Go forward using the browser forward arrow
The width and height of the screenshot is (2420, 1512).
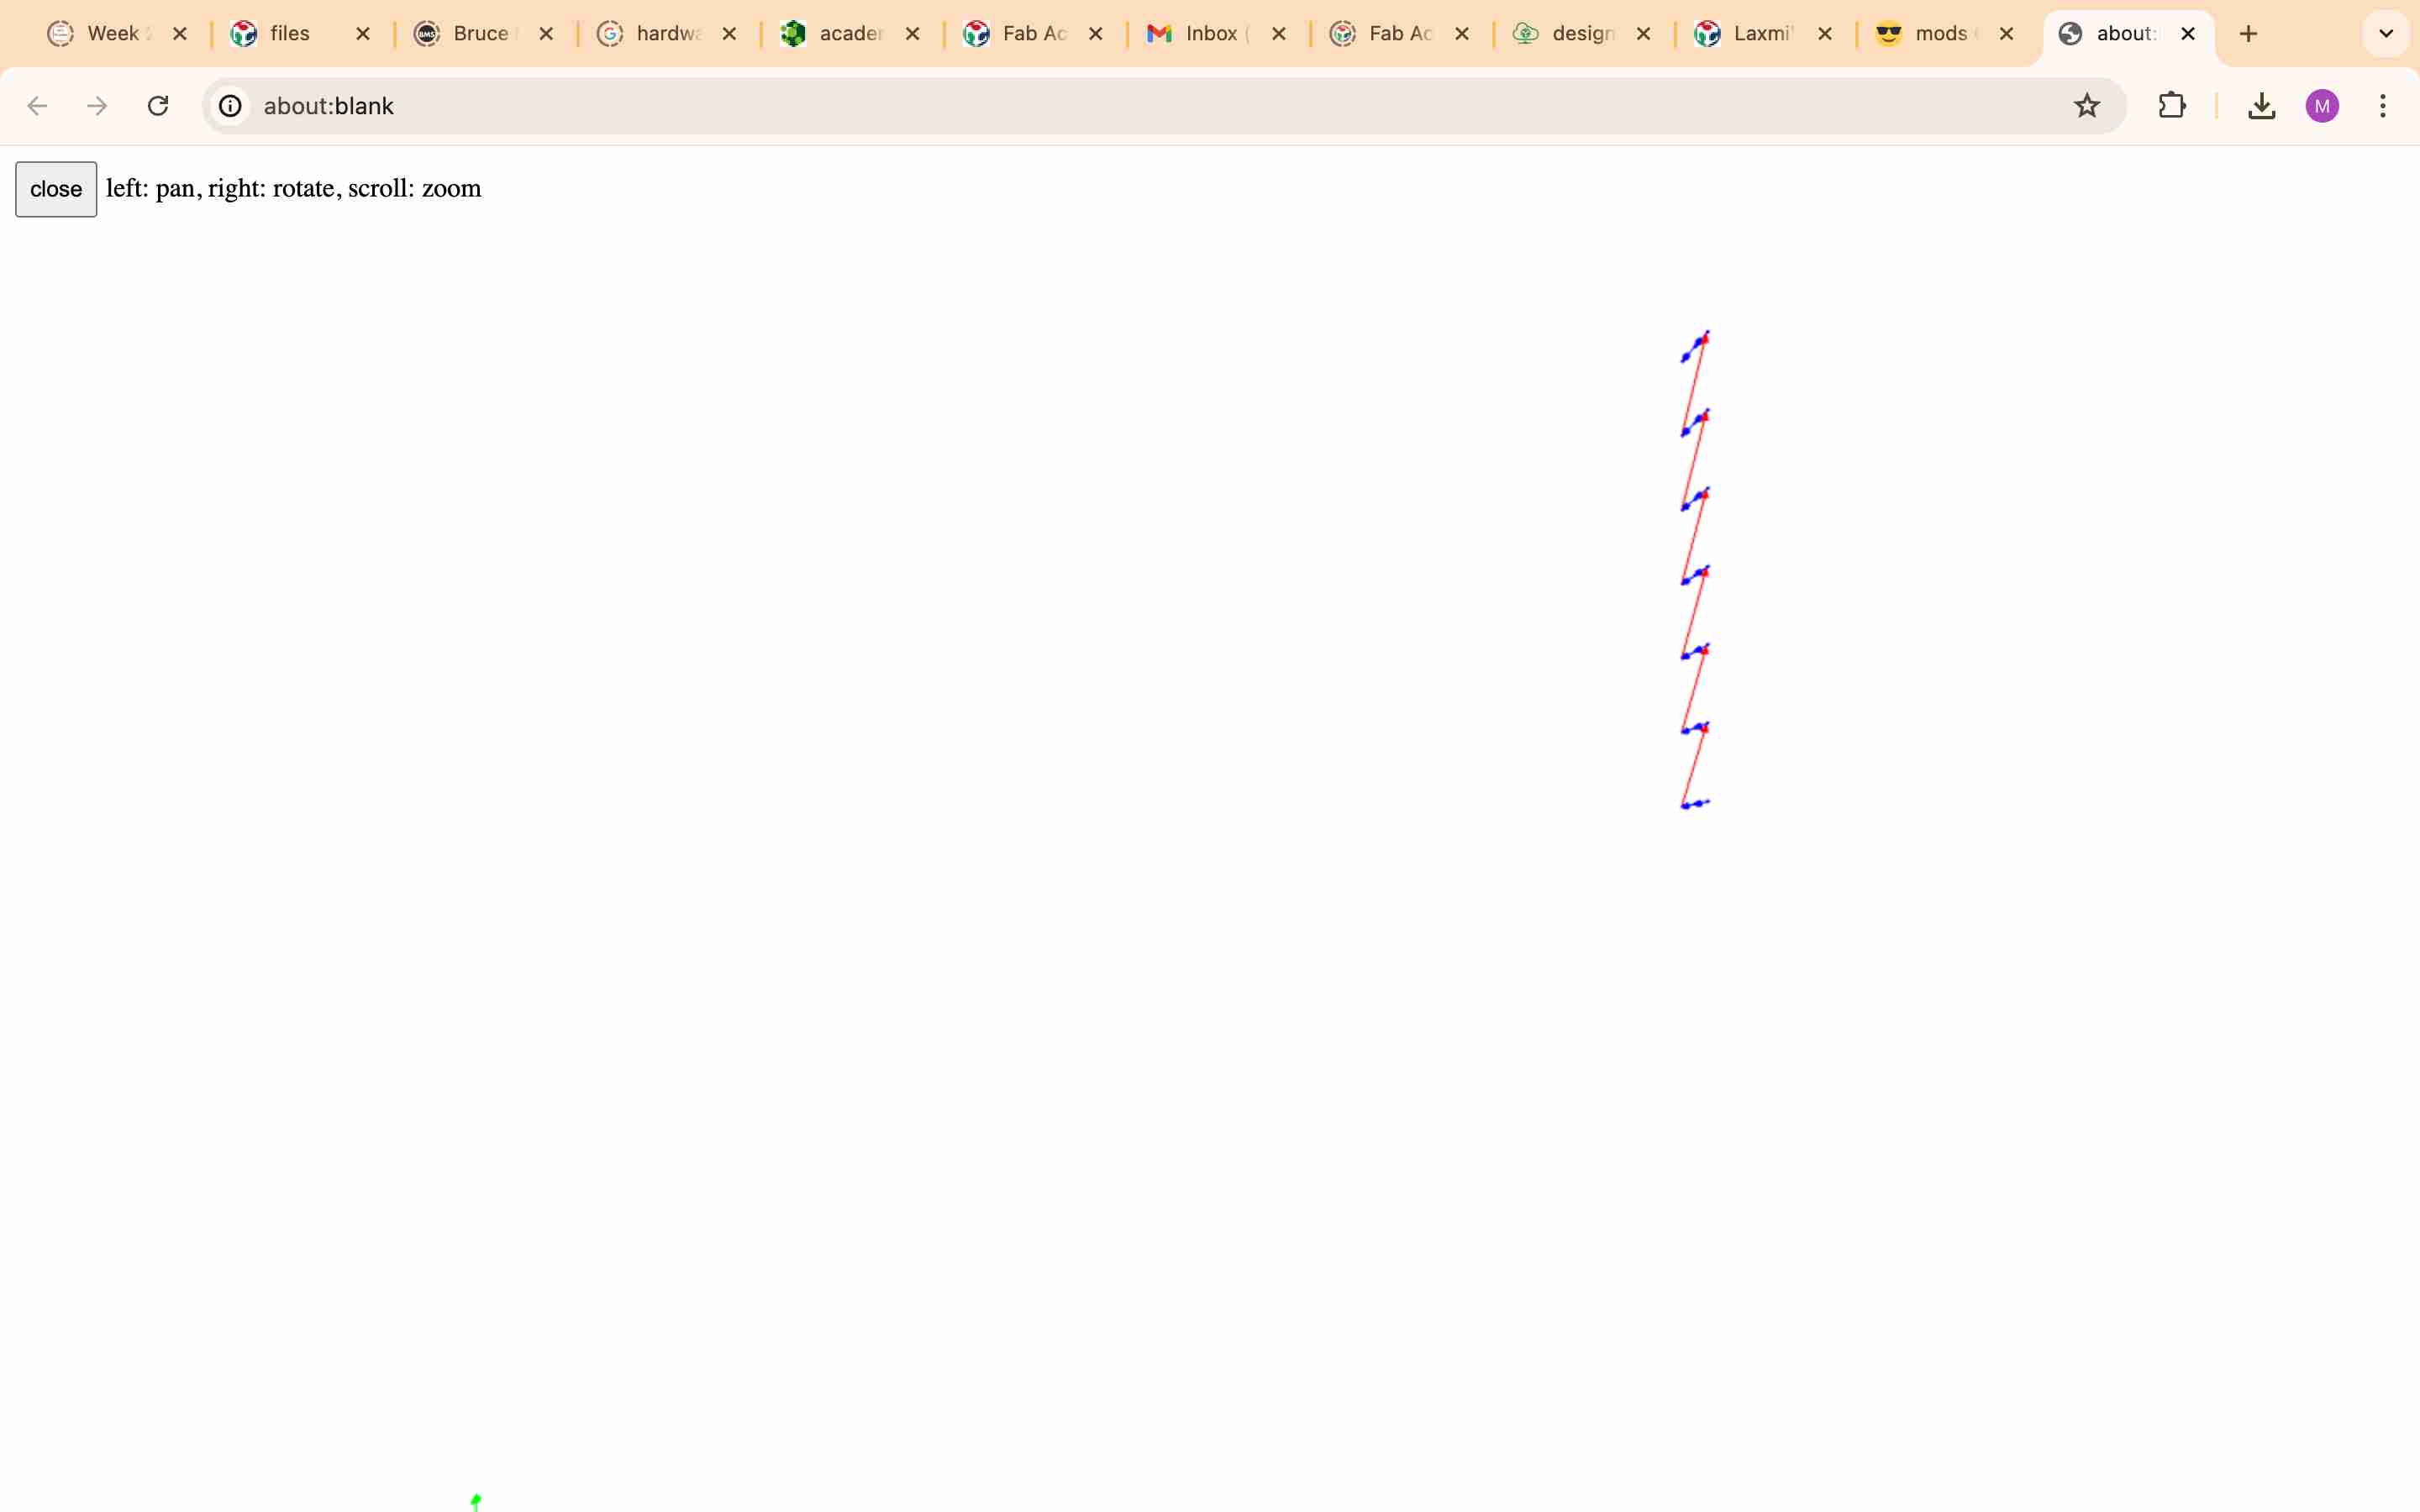tap(97, 106)
